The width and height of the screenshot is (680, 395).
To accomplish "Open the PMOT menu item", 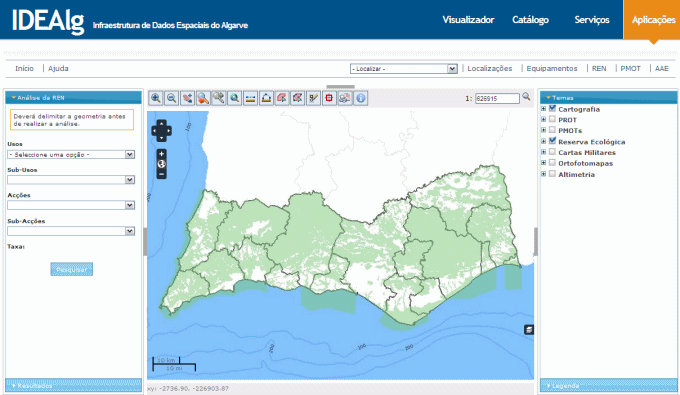I will coord(630,69).
